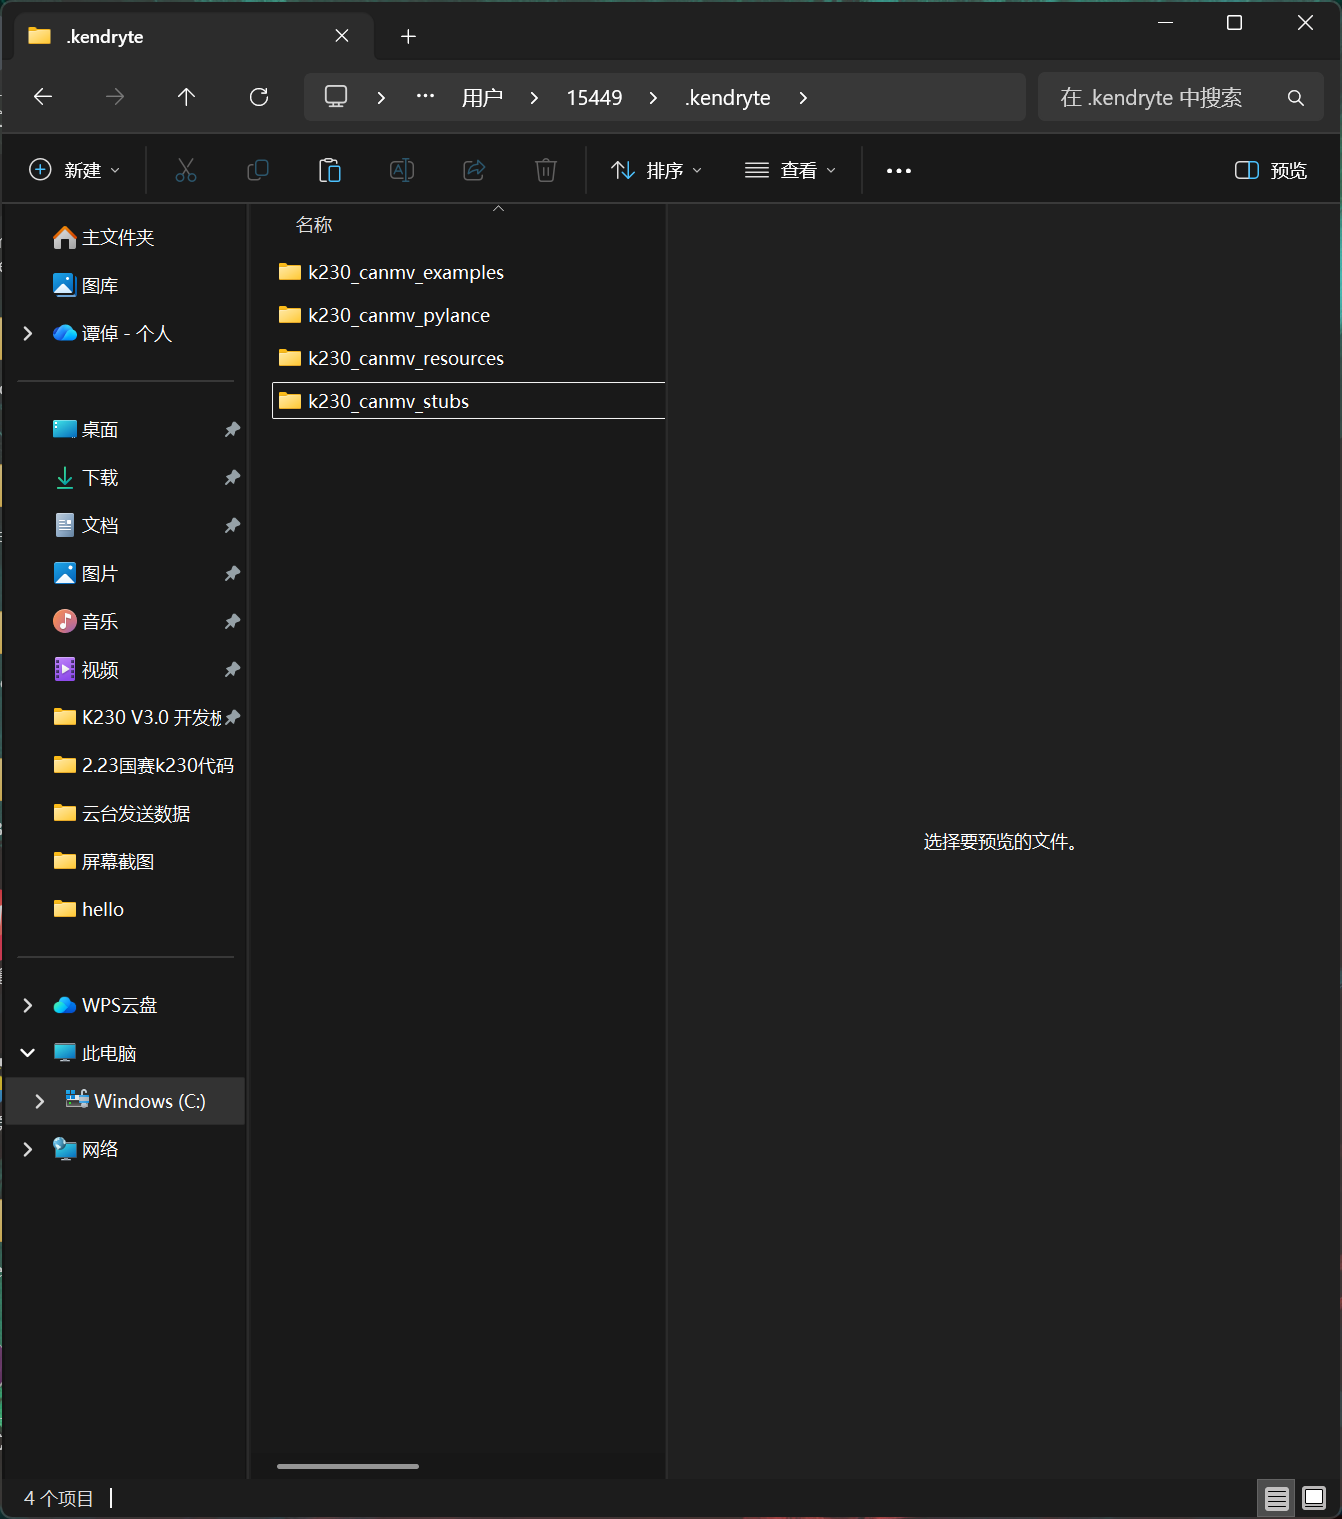Open the 15449 breadcrumb folder
Image resolution: width=1342 pixels, height=1519 pixels.
pyautogui.click(x=594, y=98)
